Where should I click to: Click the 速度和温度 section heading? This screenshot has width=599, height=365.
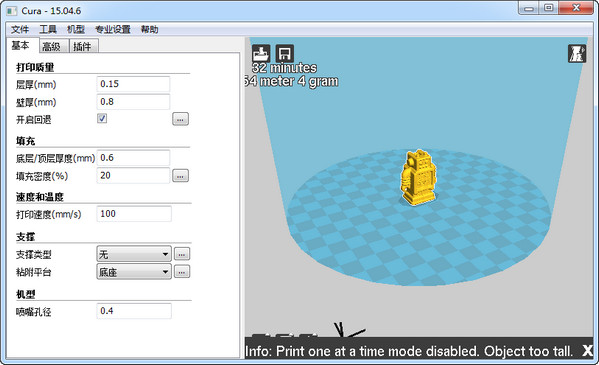(x=39, y=197)
